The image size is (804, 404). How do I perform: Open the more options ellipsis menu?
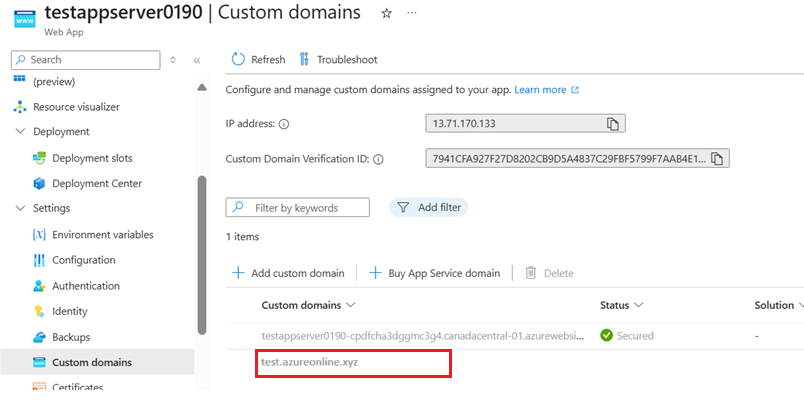(412, 13)
